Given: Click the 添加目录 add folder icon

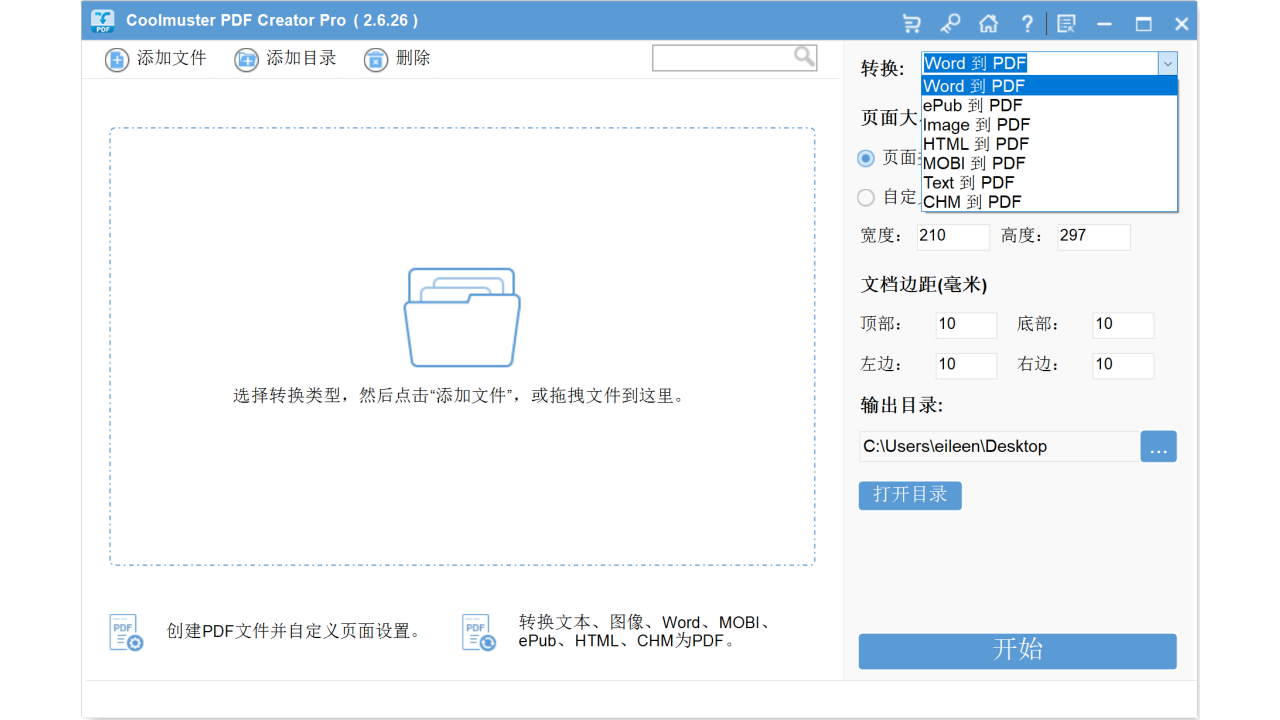Looking at the screenshot, I should 246,59.
